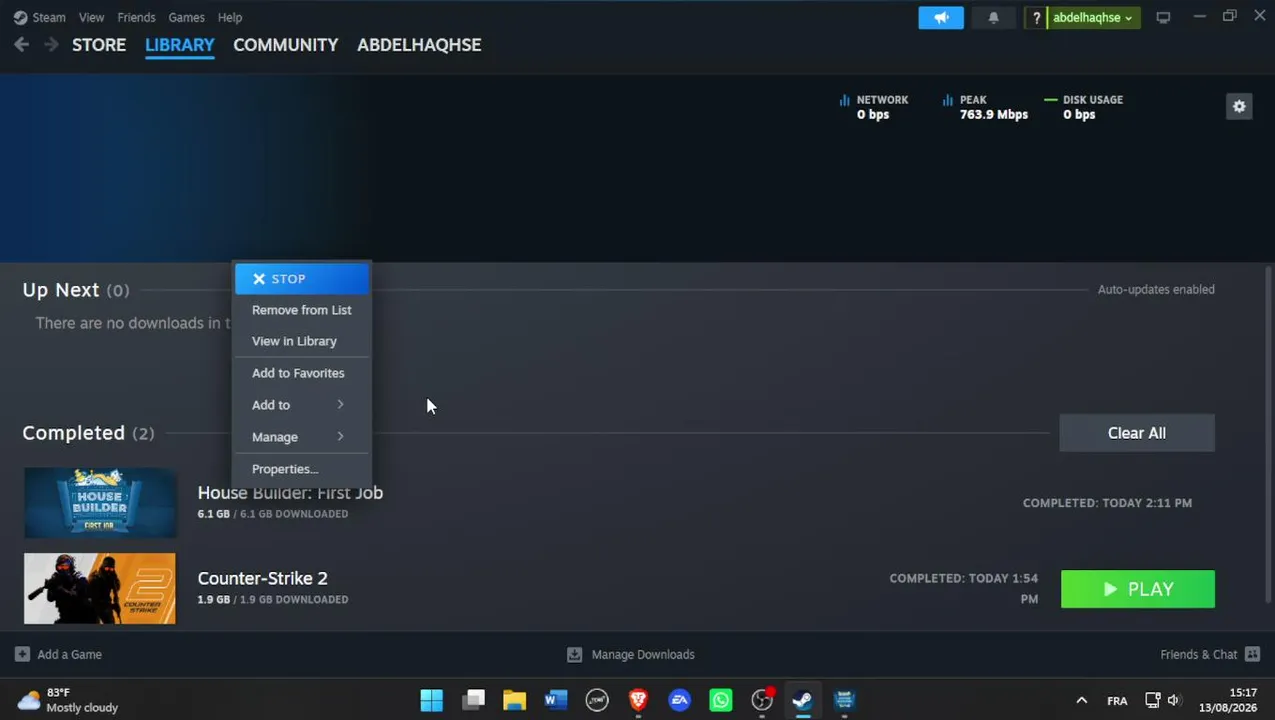1275x720 pixels.
Task: Open Brave browser from taskbar
Action: tap(638, 700)
